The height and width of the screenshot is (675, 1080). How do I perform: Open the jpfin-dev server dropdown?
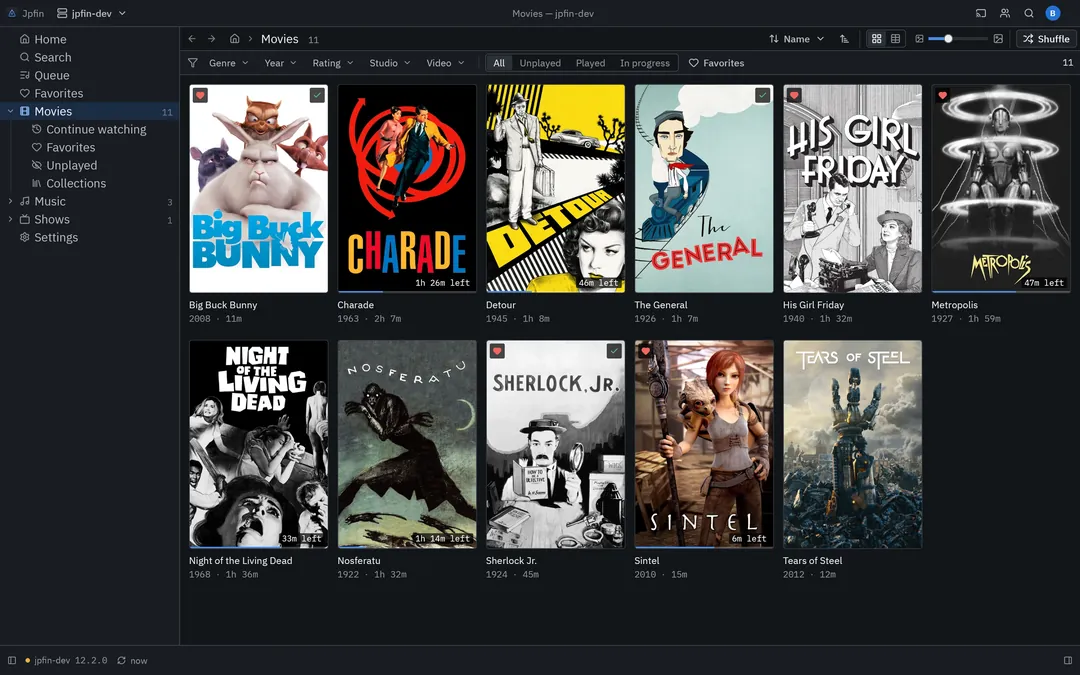[x=91, y=13]
